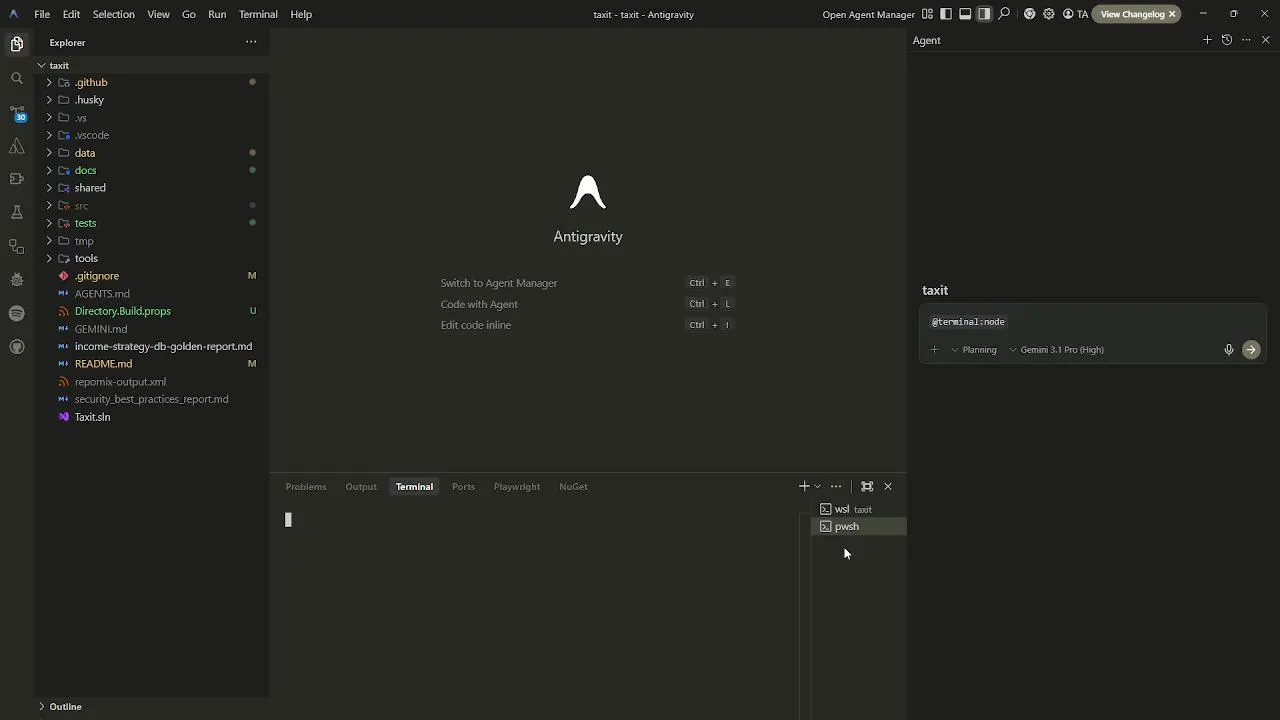Open Directory.Build.props file
The width and height of the screenshot is (1280, 720).
(x=152, y=311)
